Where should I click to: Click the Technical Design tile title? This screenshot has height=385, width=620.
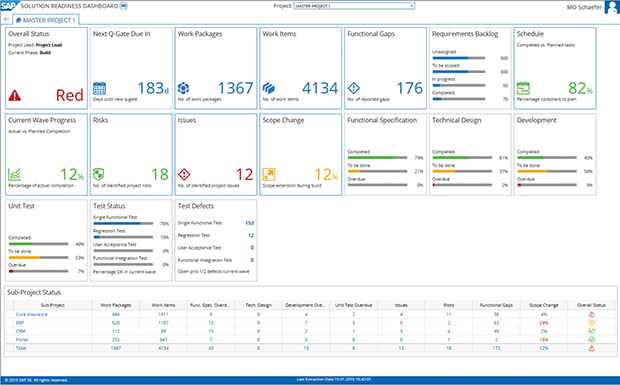pyautogui.click(x=456, y=120)
